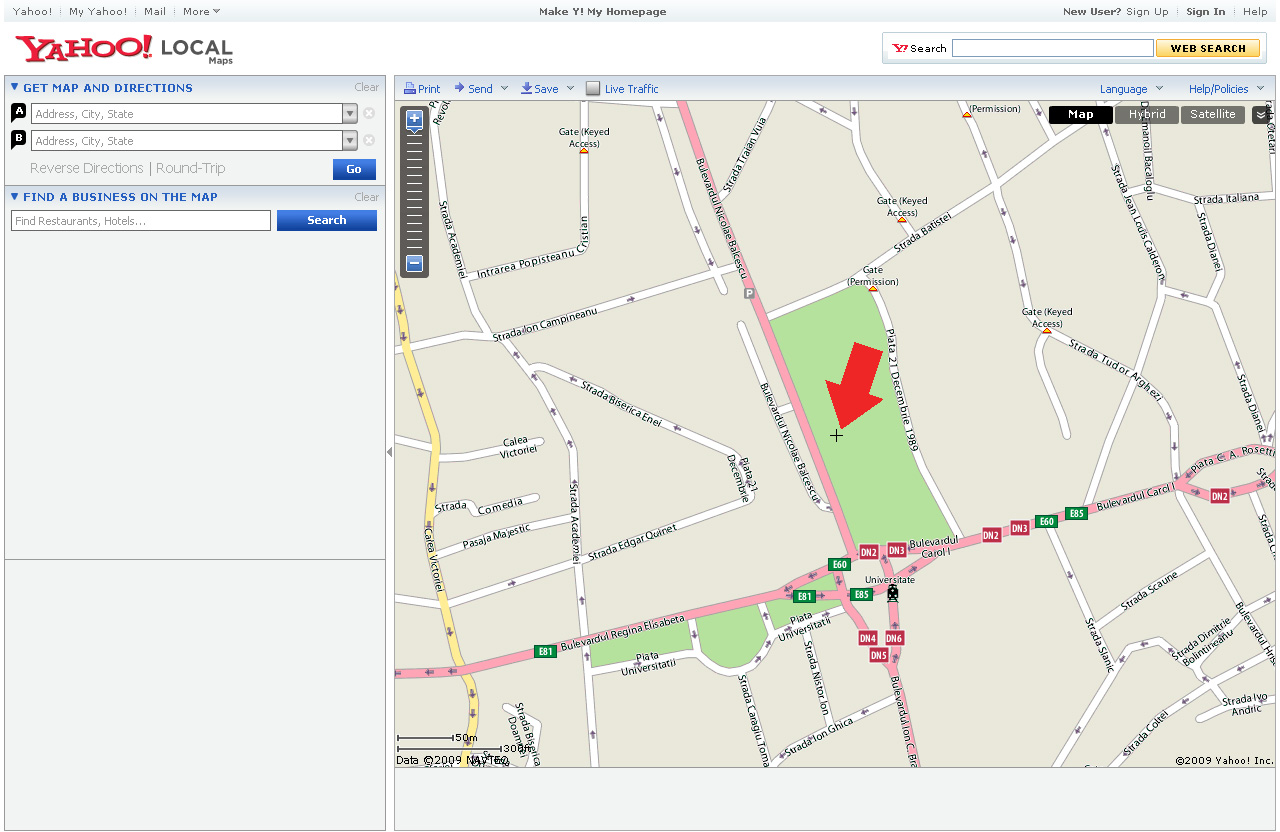Click the Strada Ion Campineanu label

(544, 324)
